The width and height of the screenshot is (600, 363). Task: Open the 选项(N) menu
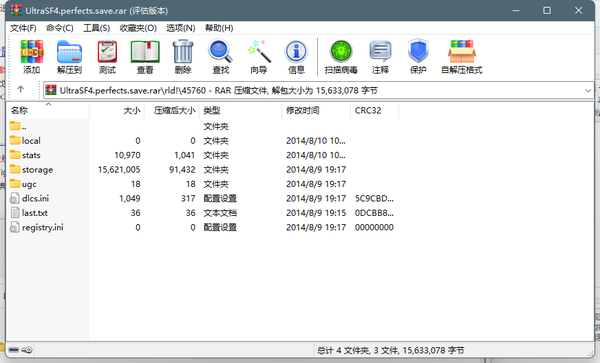[181, 28]
